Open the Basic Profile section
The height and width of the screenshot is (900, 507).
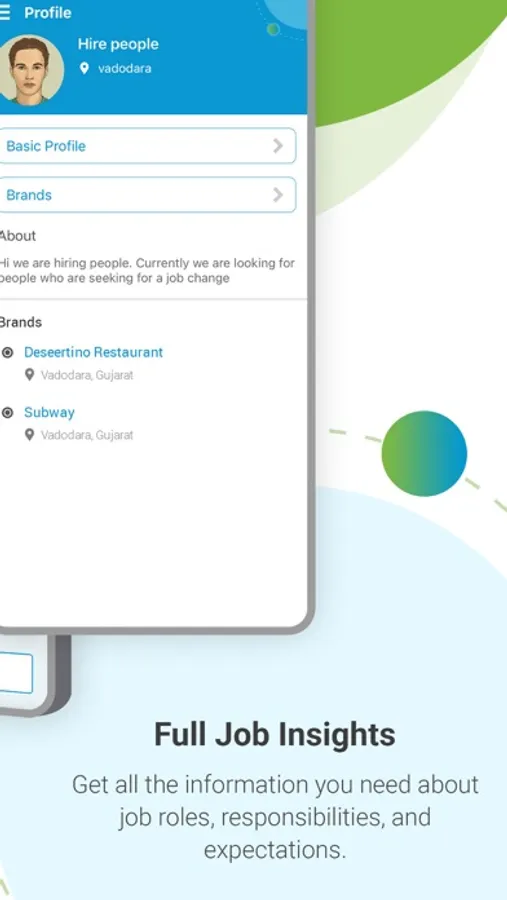point(147,146)
